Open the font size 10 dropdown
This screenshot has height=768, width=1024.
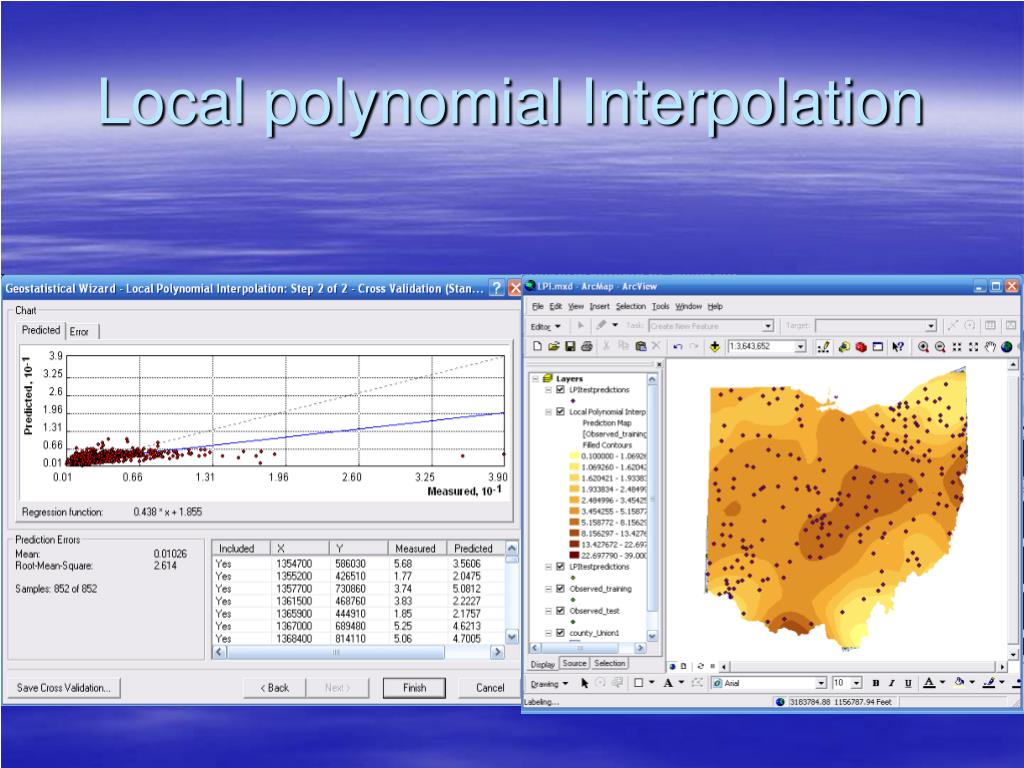point(856,683)
